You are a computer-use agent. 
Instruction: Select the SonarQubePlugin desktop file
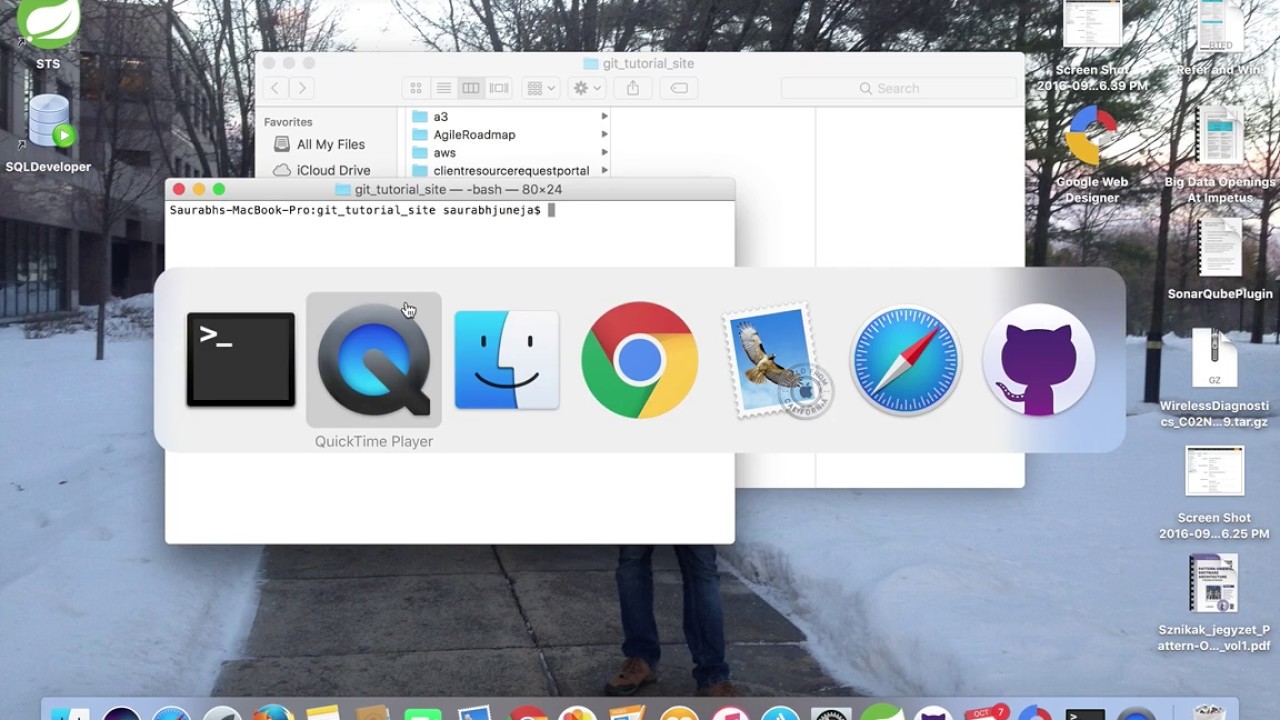pos(1220,260)
